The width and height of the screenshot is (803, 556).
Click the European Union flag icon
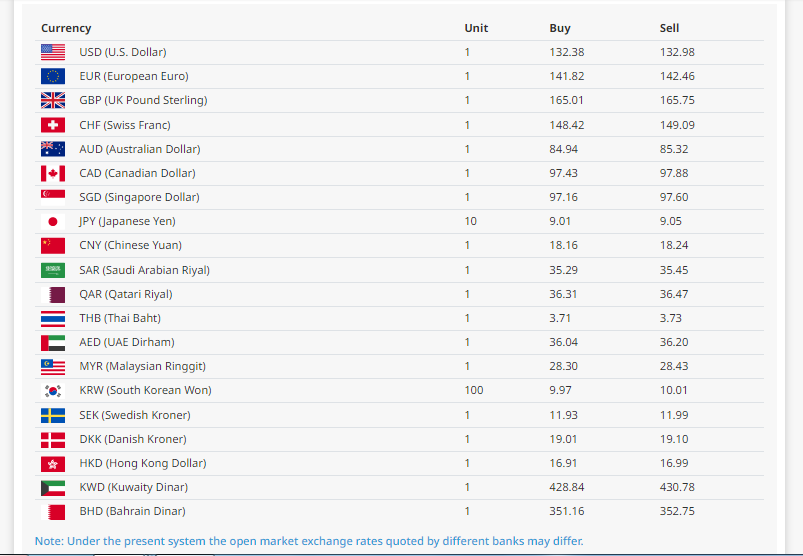[x=53, y=76]
